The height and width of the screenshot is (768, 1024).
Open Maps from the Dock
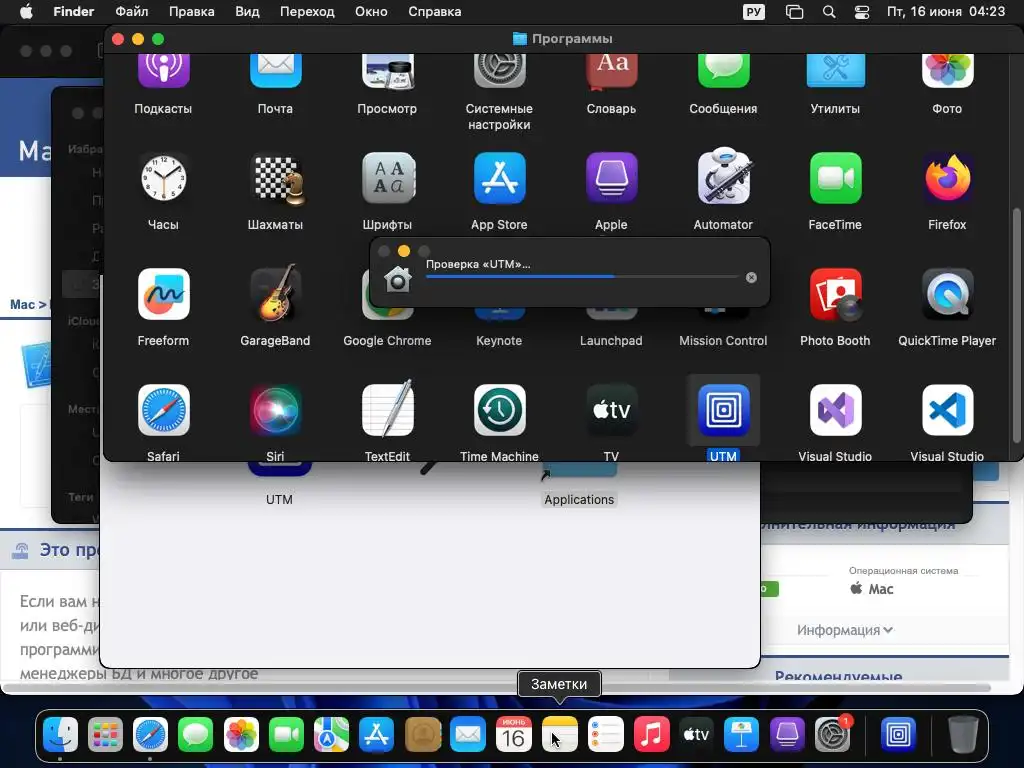point(332,734)
